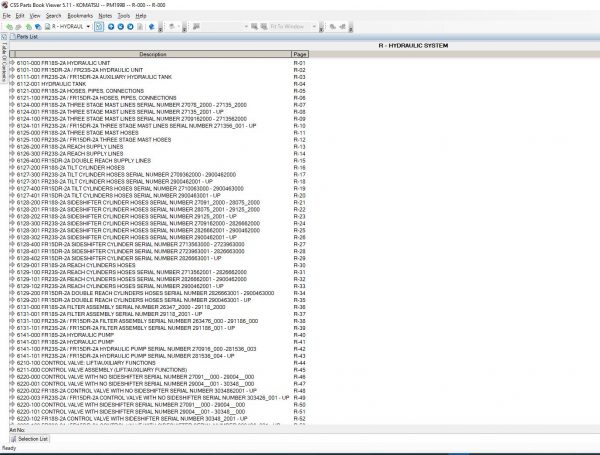Click arrow icon of 6126-400 DOUBLE REACH SUPPLY LINES
This screenshot has height=455, width=600.
(x=12, y=160)
